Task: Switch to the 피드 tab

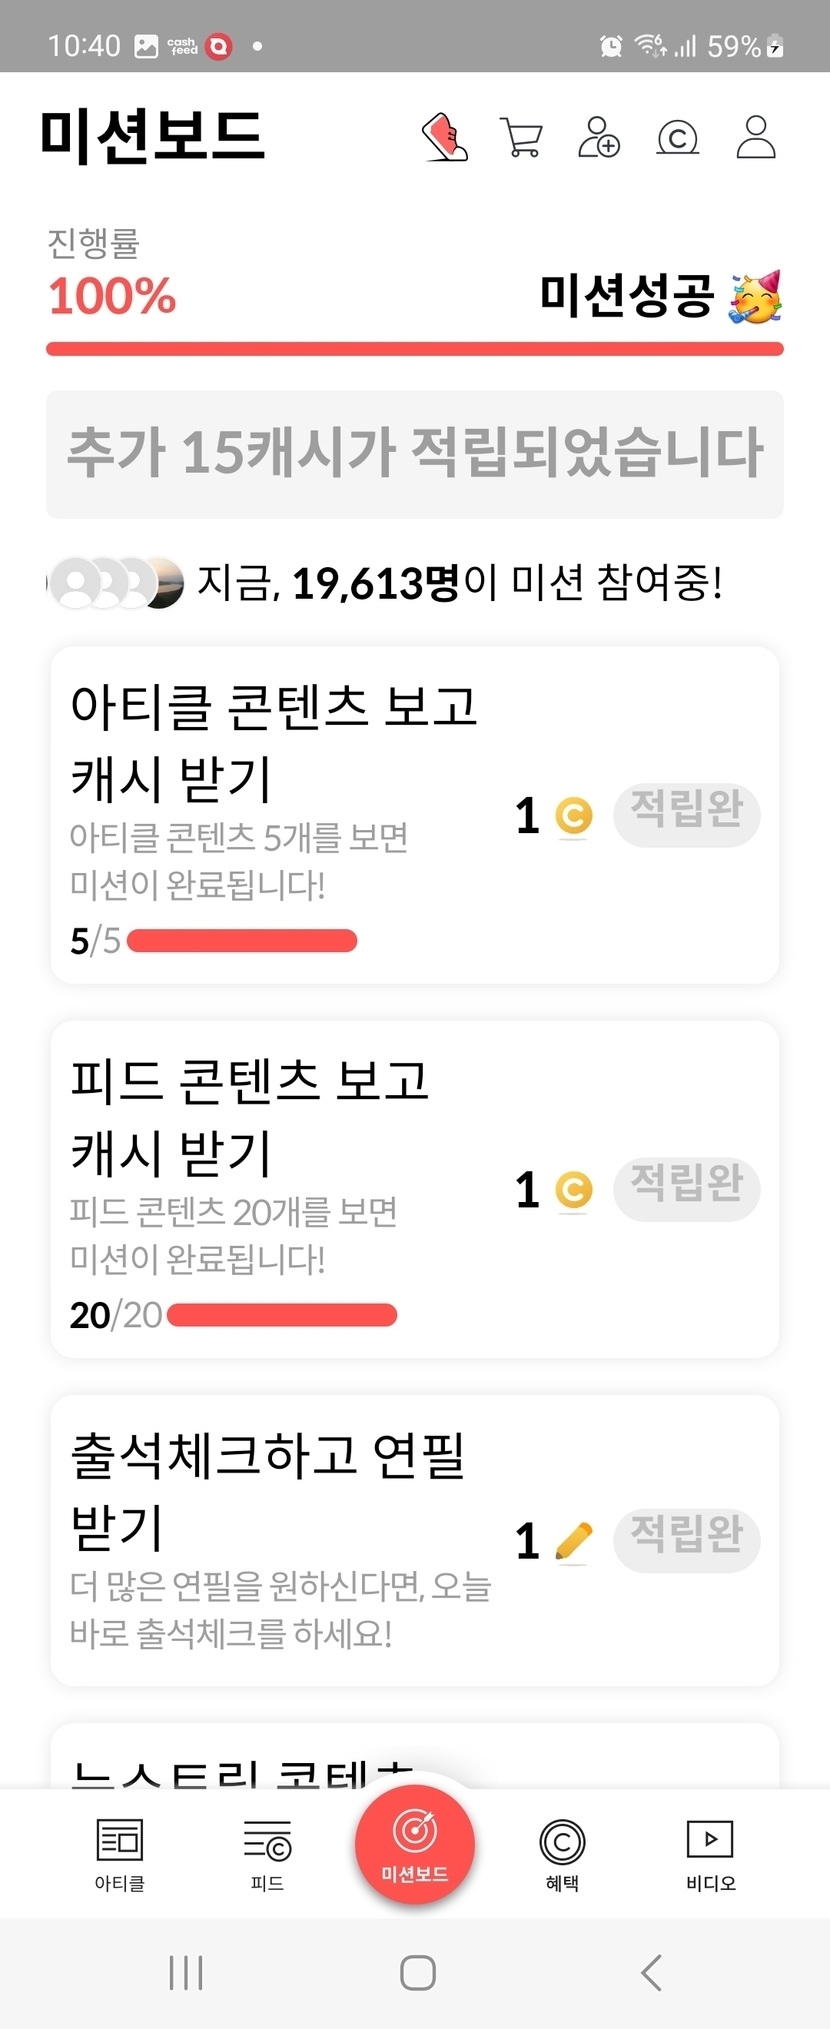Action: pyautogui.click(x=267, y=1854)
